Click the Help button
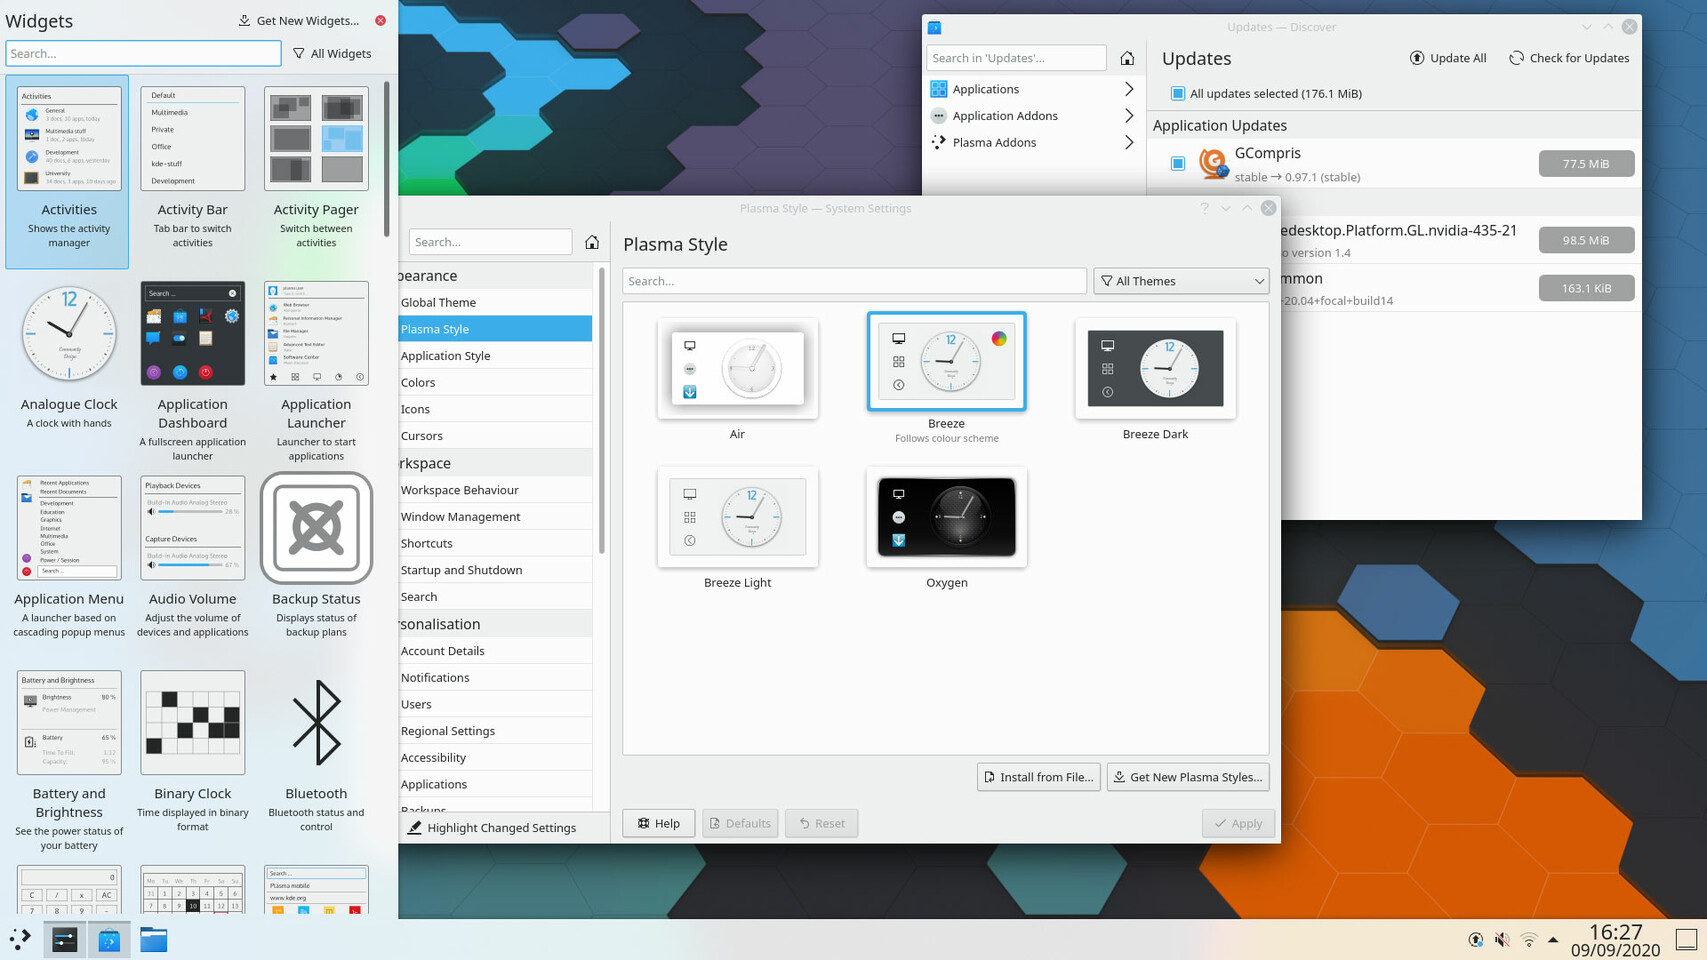 pos(659,823)
